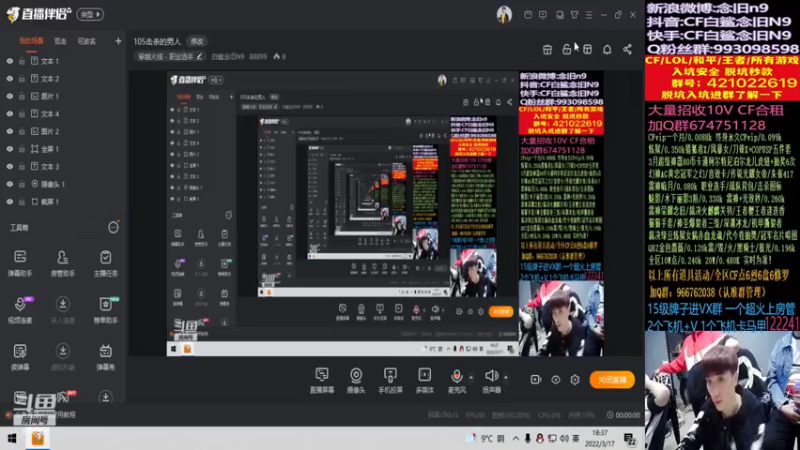Download the 虚拟形象 tool
The width and height of the screenshot is (800, 450).
[63, 356]
